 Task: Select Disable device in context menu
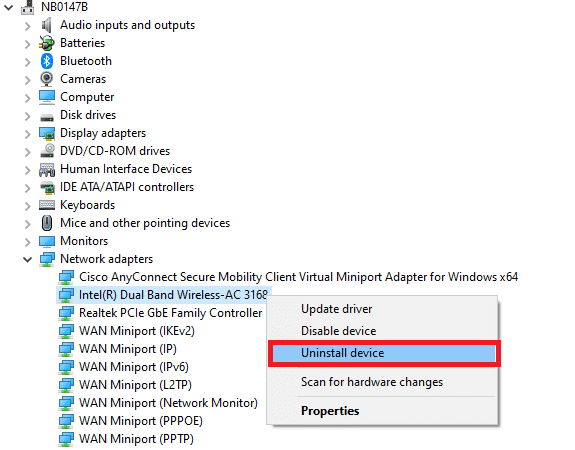coord(338,331)
